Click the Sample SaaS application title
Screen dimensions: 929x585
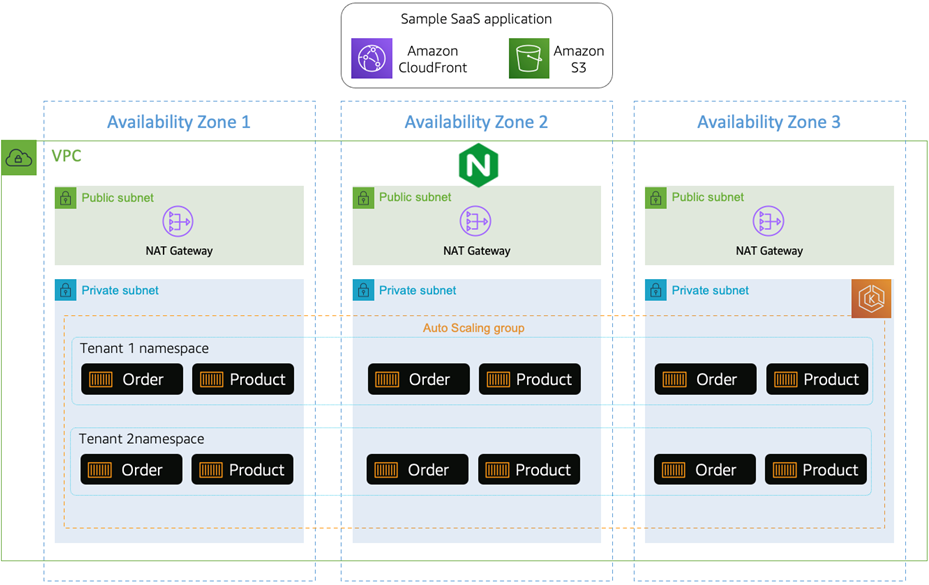[x=476, y=19]
